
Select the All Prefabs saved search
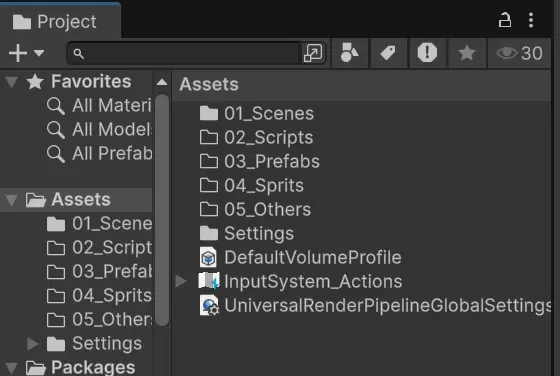(99, 154)
